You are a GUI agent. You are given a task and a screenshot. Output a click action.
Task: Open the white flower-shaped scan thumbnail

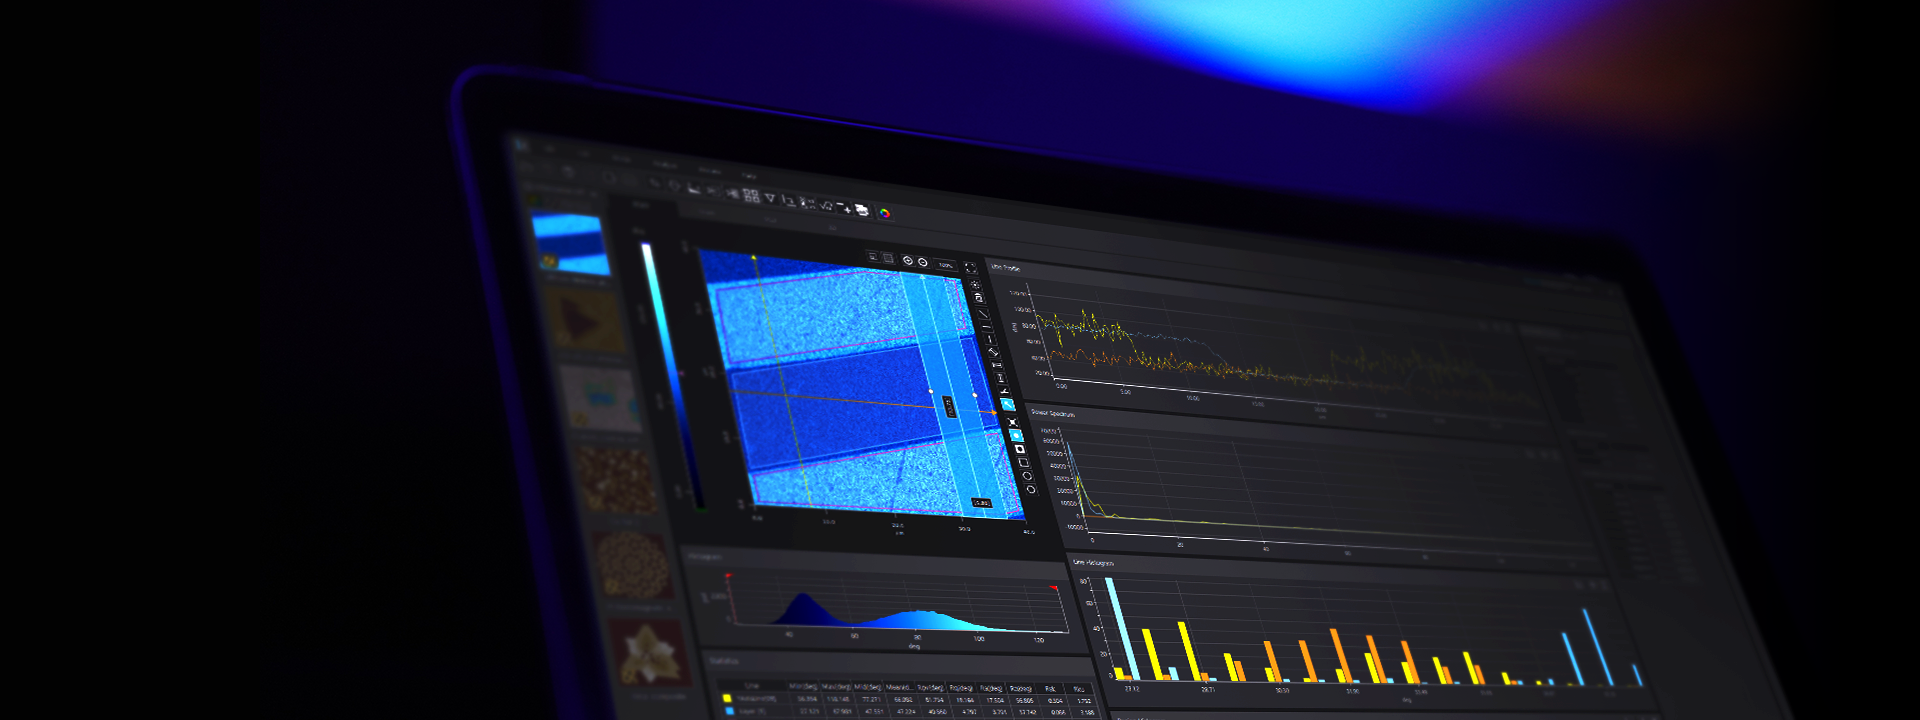(651, 652)
